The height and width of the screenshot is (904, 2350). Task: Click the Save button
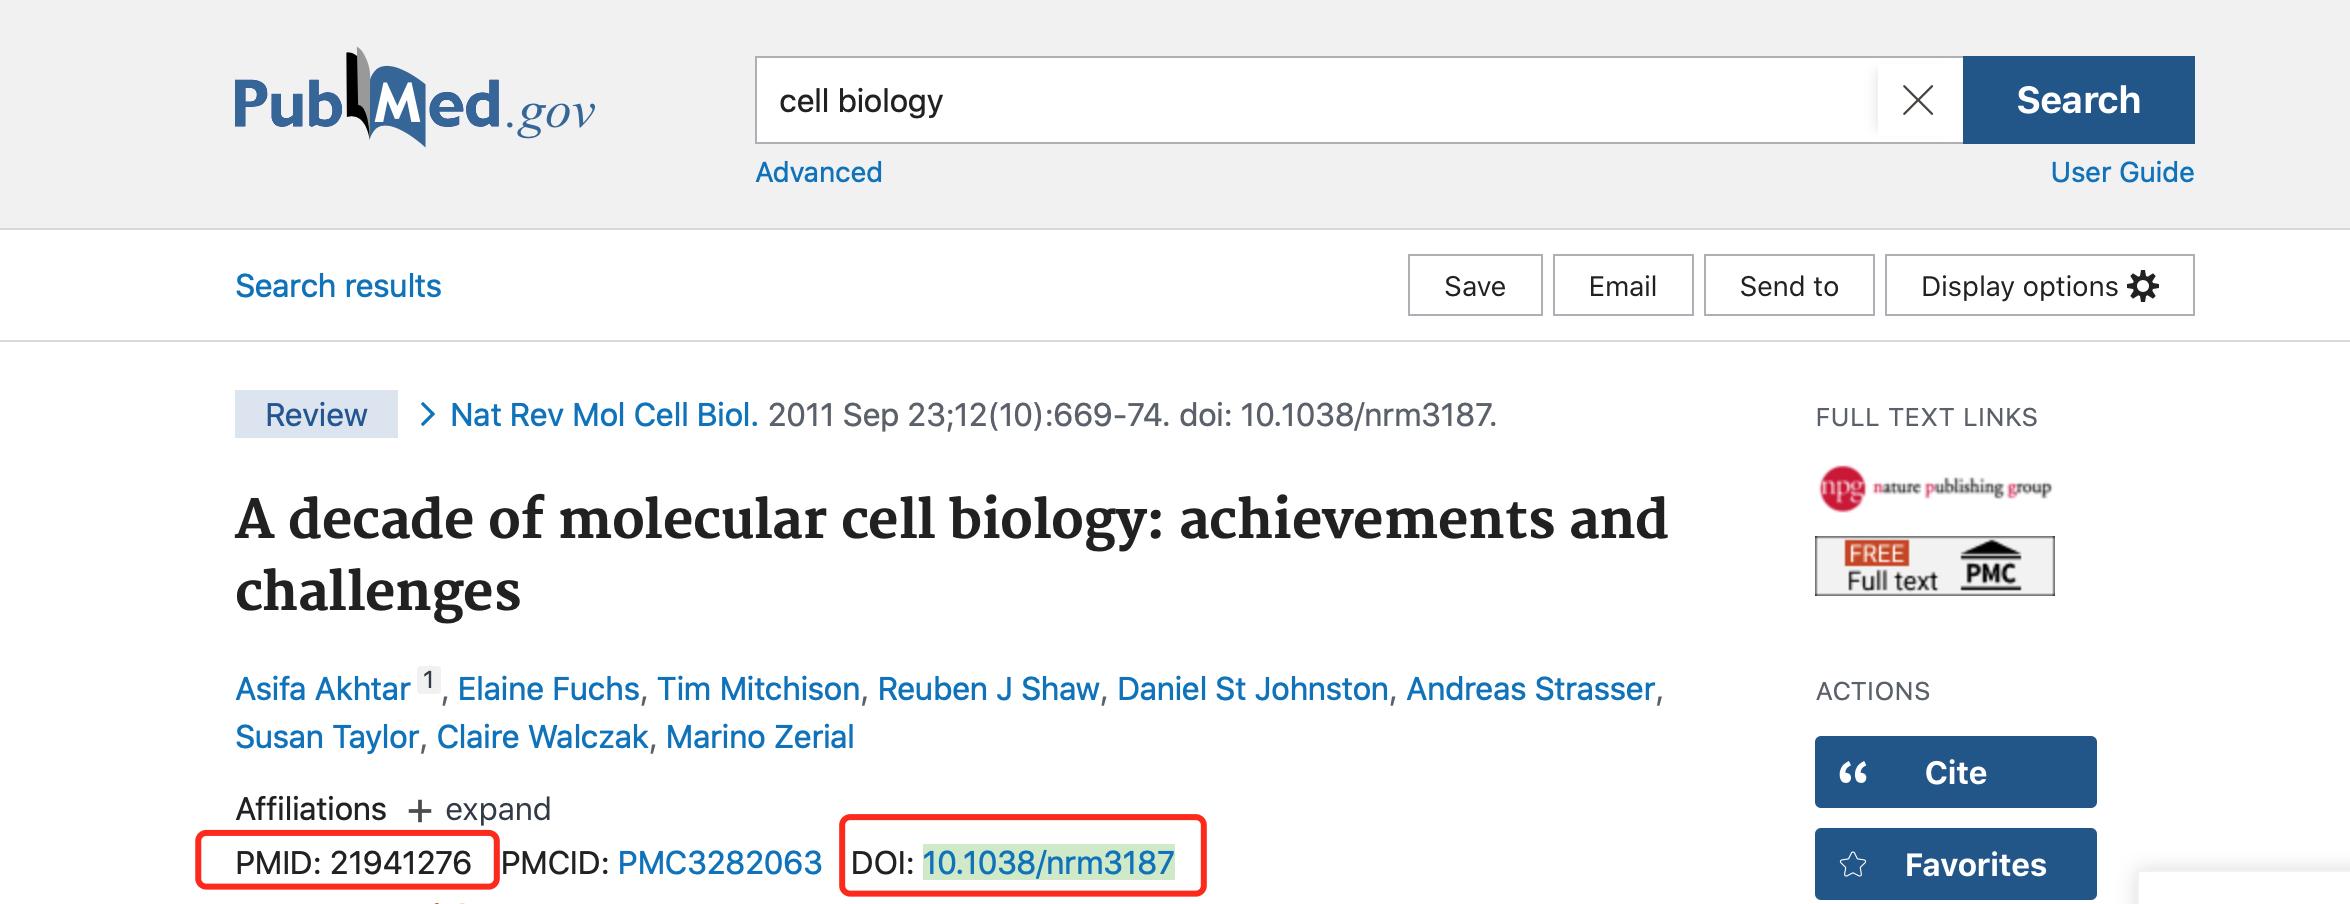click(1474, 286)
